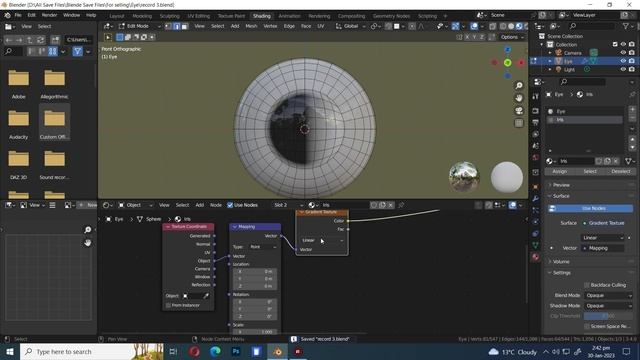Click the green Y axis gizmo ball

pos(507,63)
